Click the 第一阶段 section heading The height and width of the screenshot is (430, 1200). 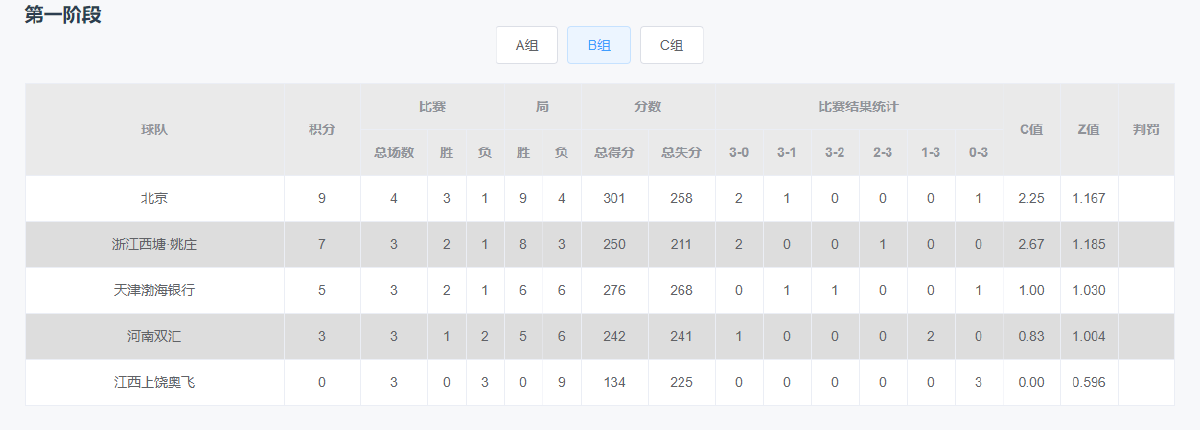click(63, 15)
